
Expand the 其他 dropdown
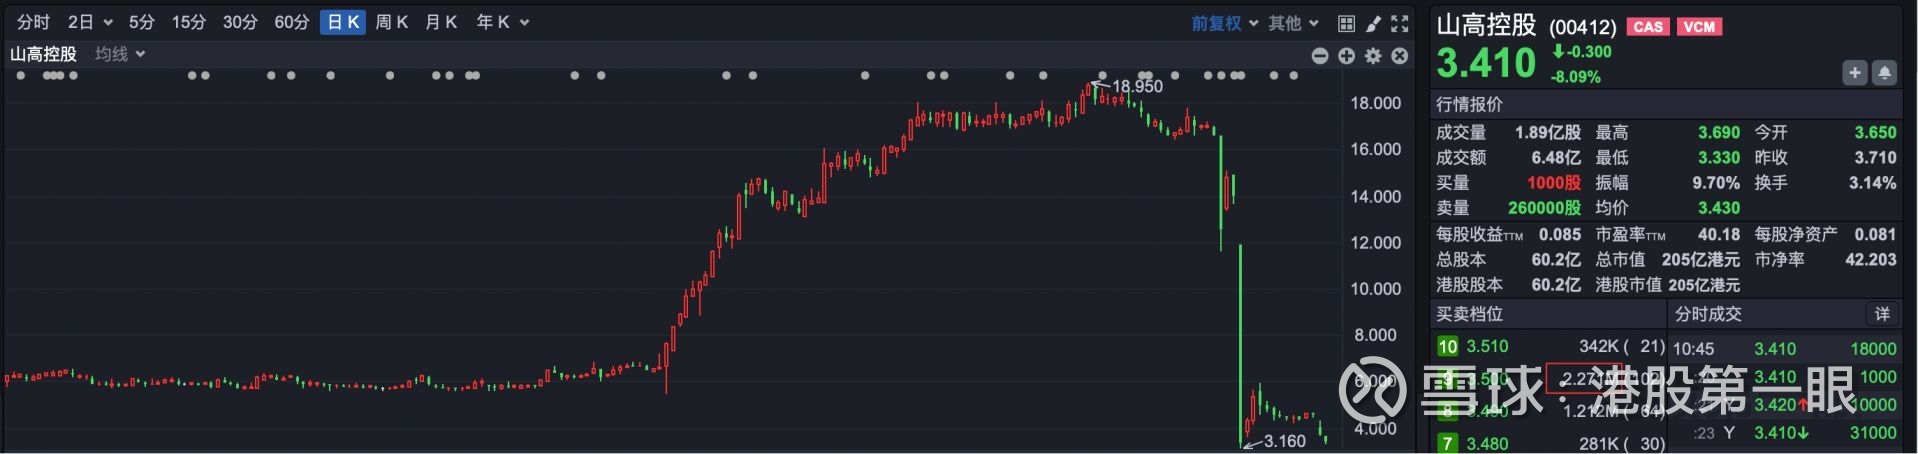[1293, 23]
